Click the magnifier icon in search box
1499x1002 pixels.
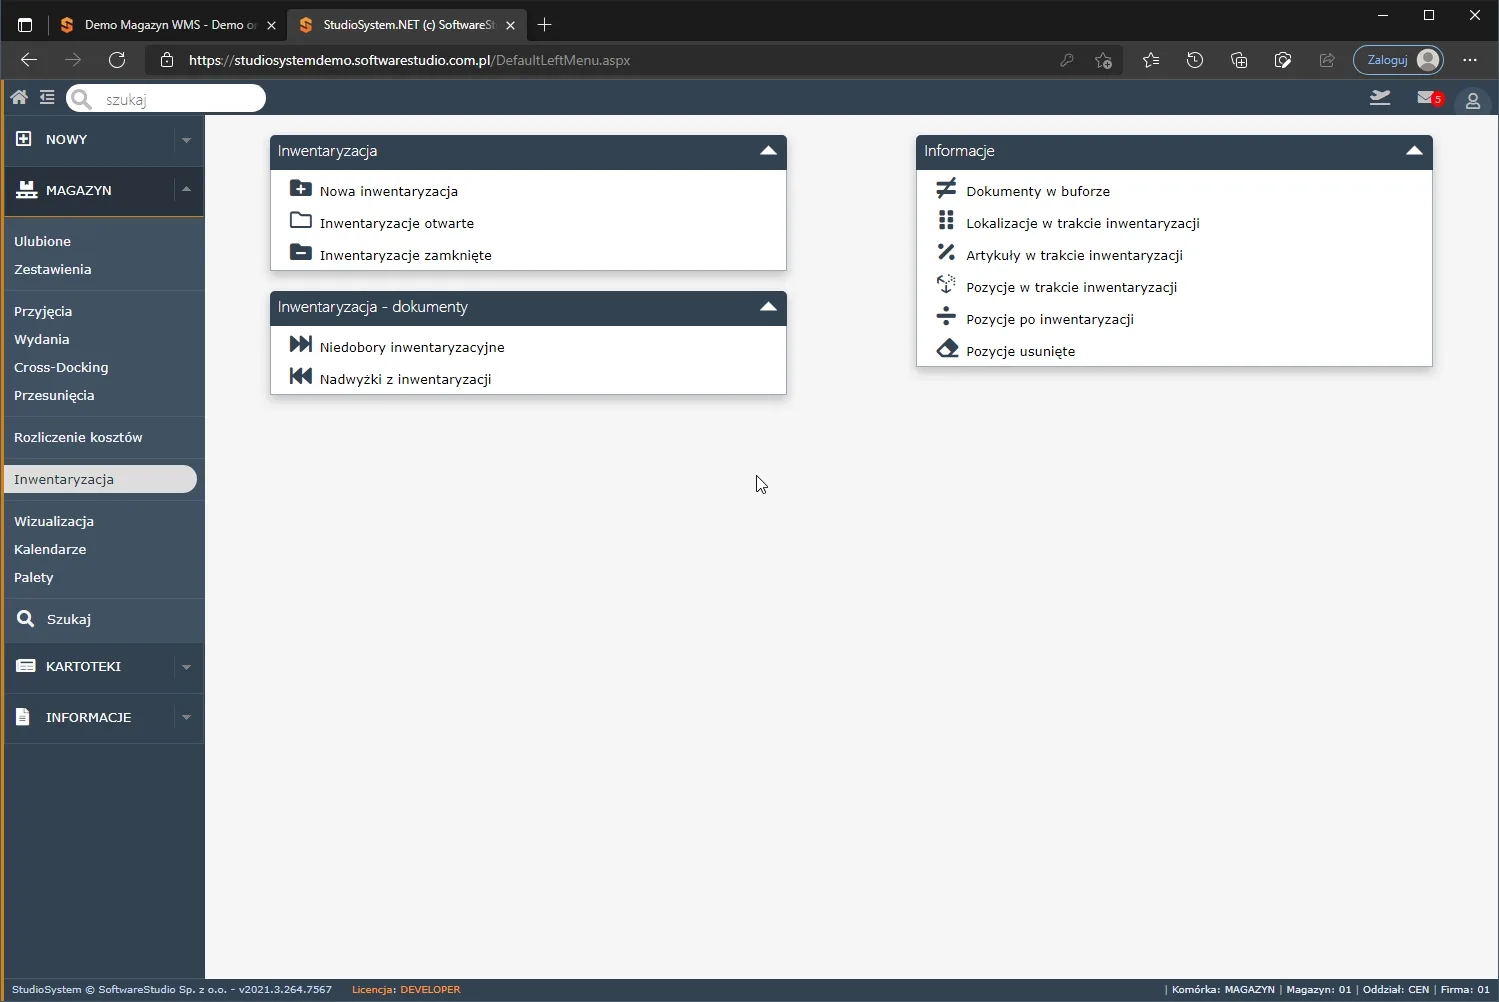coord(82,99)
